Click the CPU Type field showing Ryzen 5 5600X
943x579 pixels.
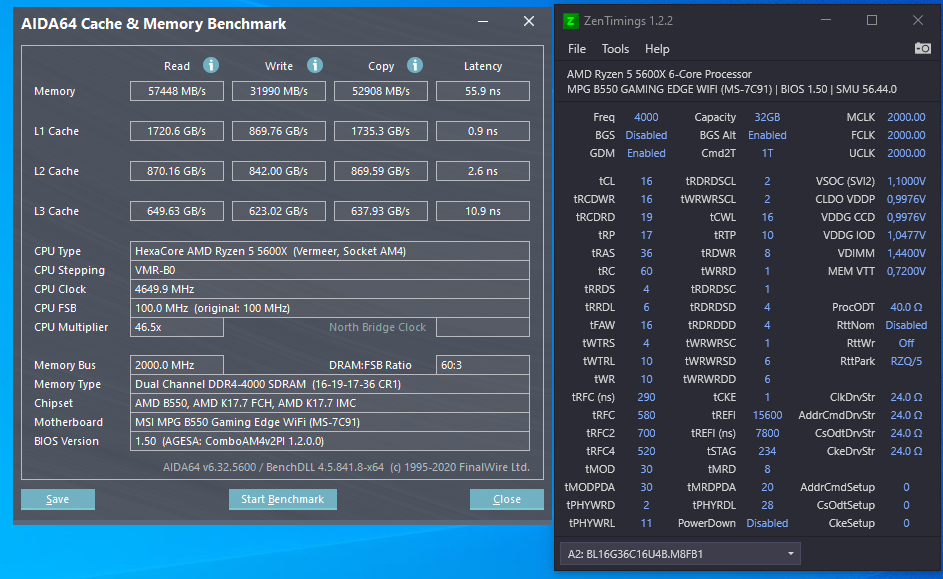pos(330,251)
